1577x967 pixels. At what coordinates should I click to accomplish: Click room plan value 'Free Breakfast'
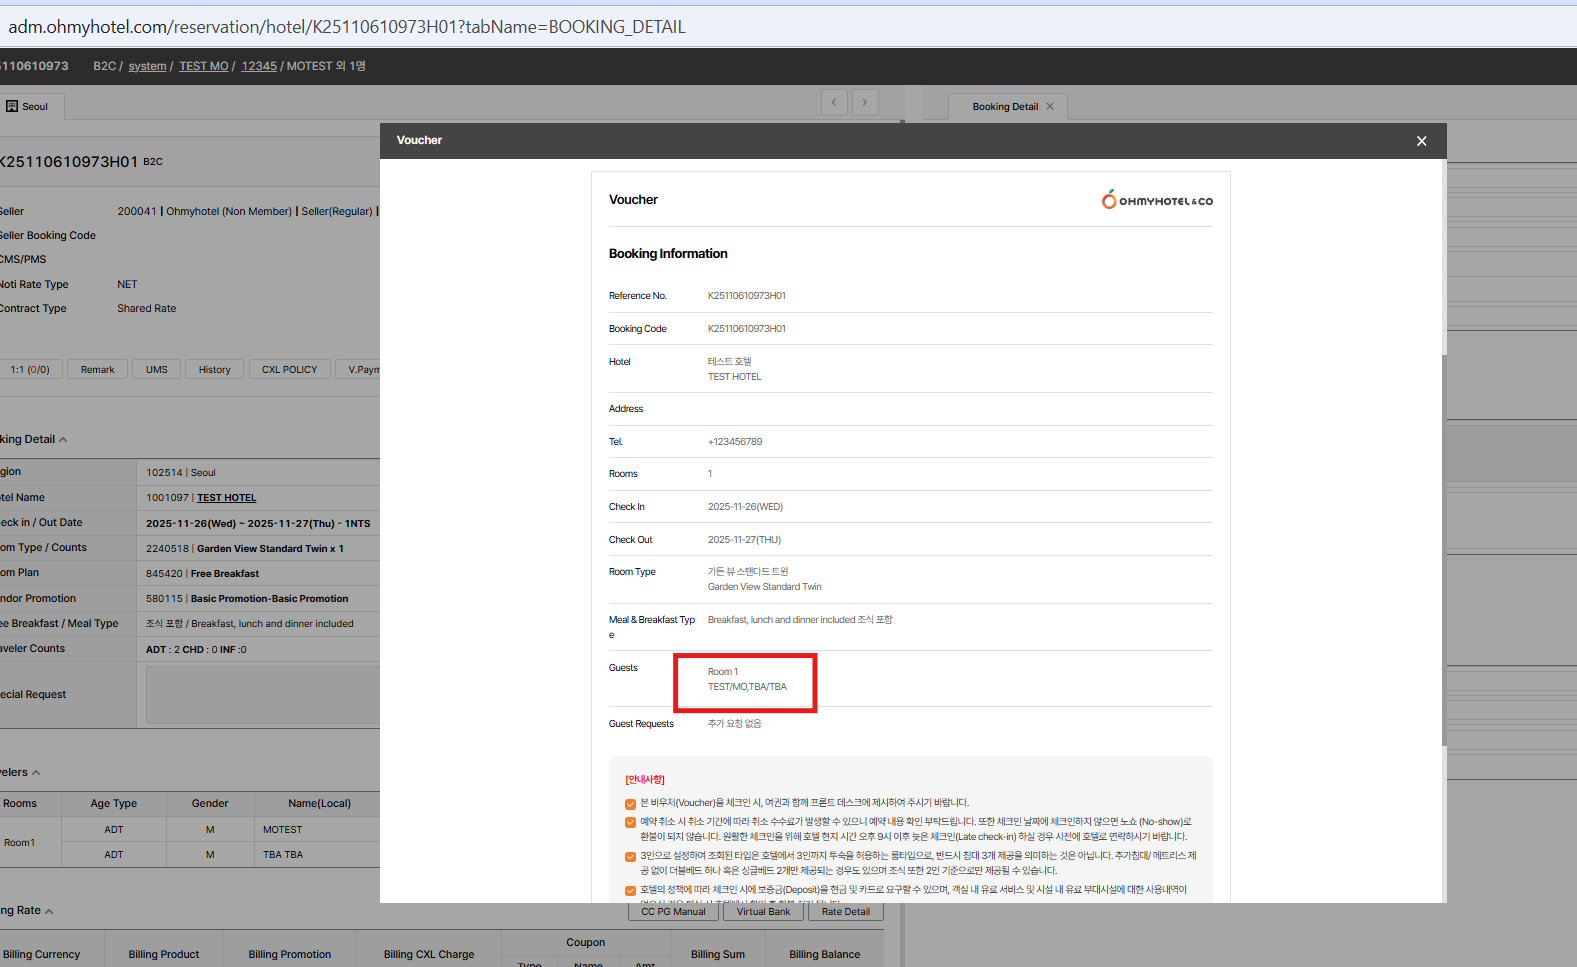pos(225,574)
